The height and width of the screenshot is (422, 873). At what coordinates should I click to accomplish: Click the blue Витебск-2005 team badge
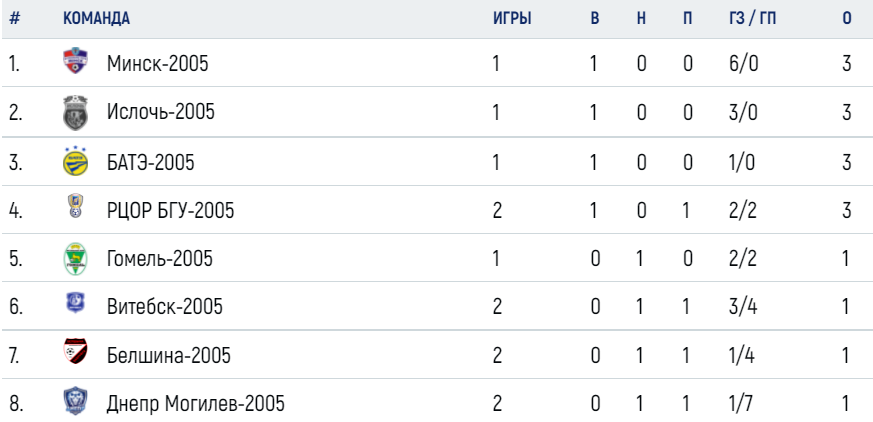(x=75, y=303)
